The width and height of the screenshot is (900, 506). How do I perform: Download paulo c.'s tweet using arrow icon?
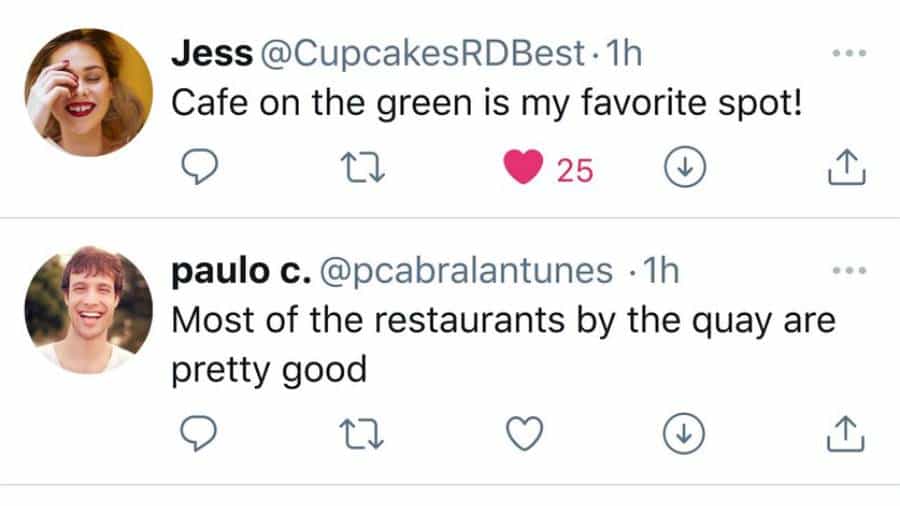pyautogui.click(x=686, y=433)
